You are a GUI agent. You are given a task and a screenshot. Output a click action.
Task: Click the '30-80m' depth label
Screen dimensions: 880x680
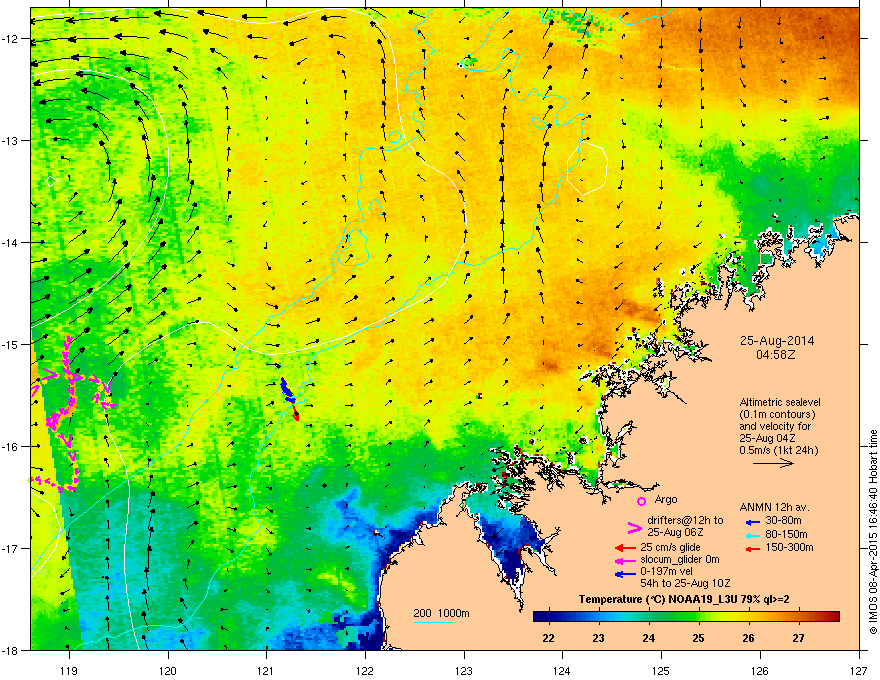point(783,521)
